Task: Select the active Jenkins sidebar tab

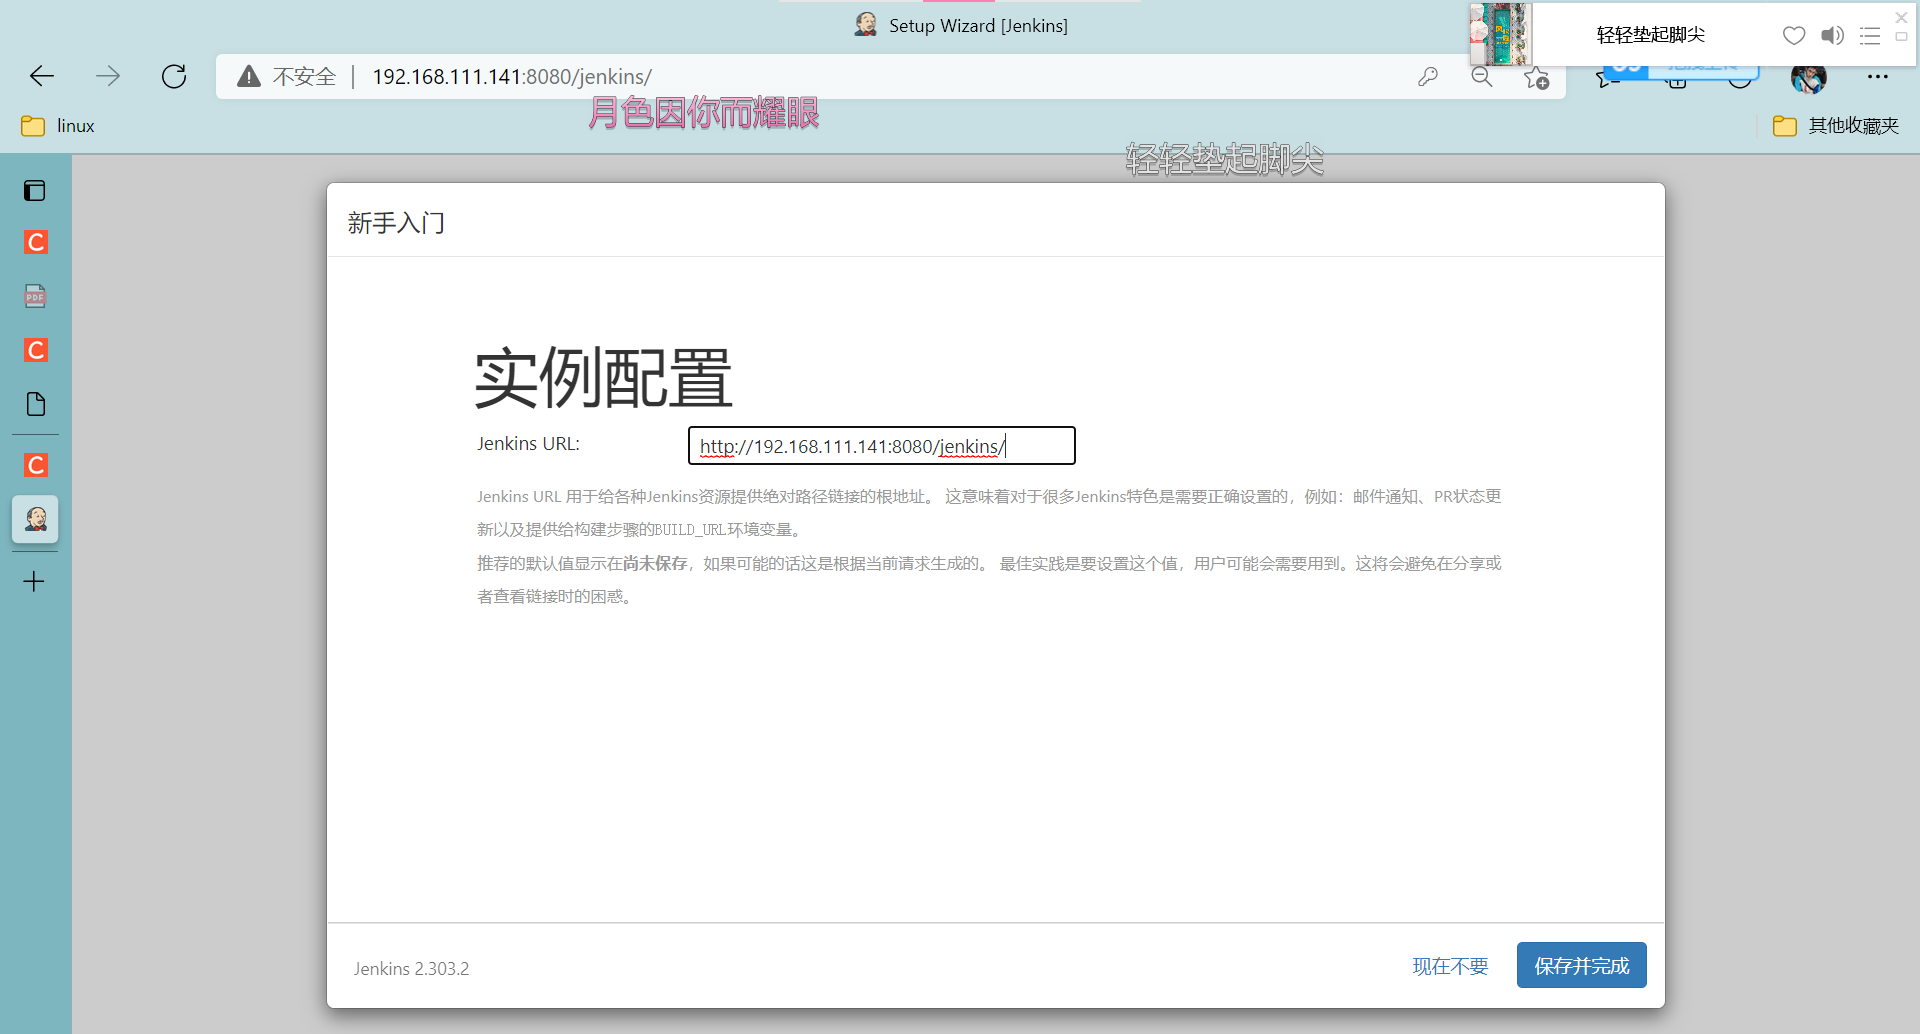Action: click(35, 519)
